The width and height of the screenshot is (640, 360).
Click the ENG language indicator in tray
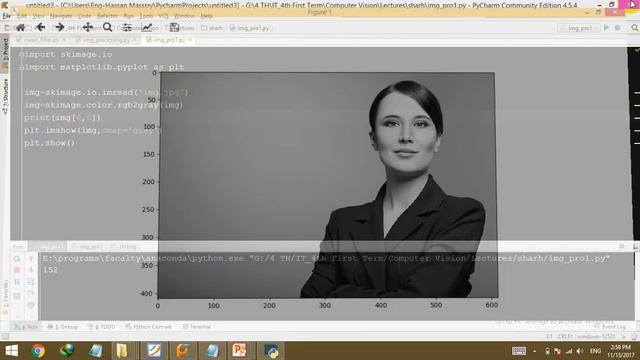click(596, 351)
